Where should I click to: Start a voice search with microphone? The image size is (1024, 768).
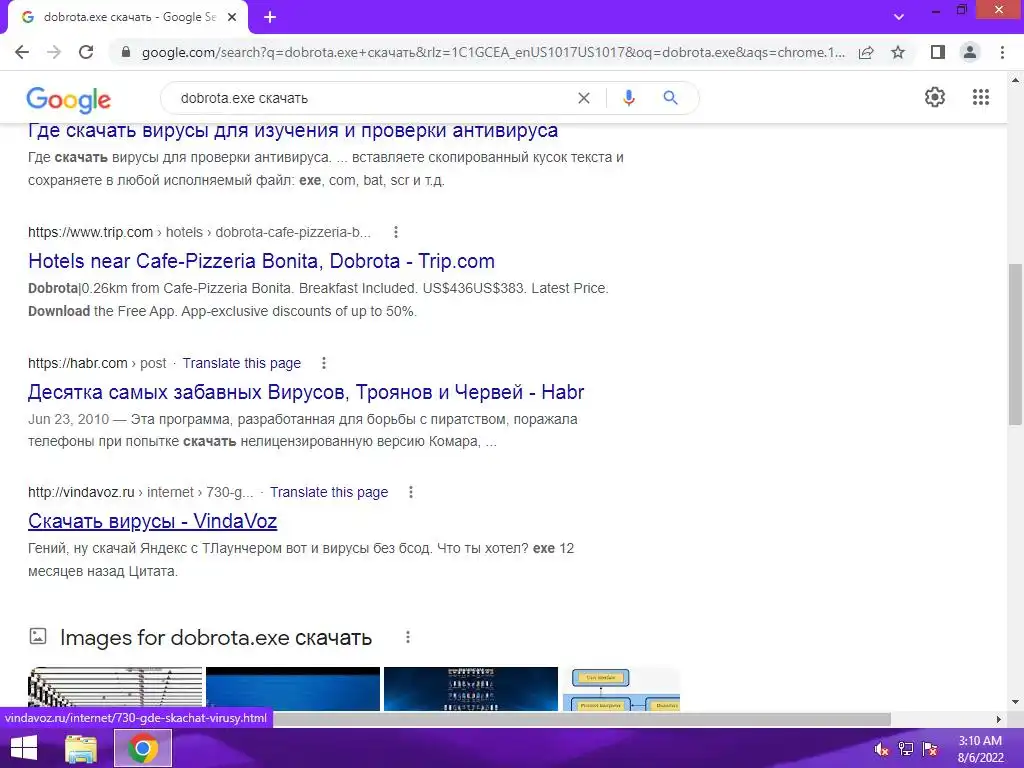[628, 98]
